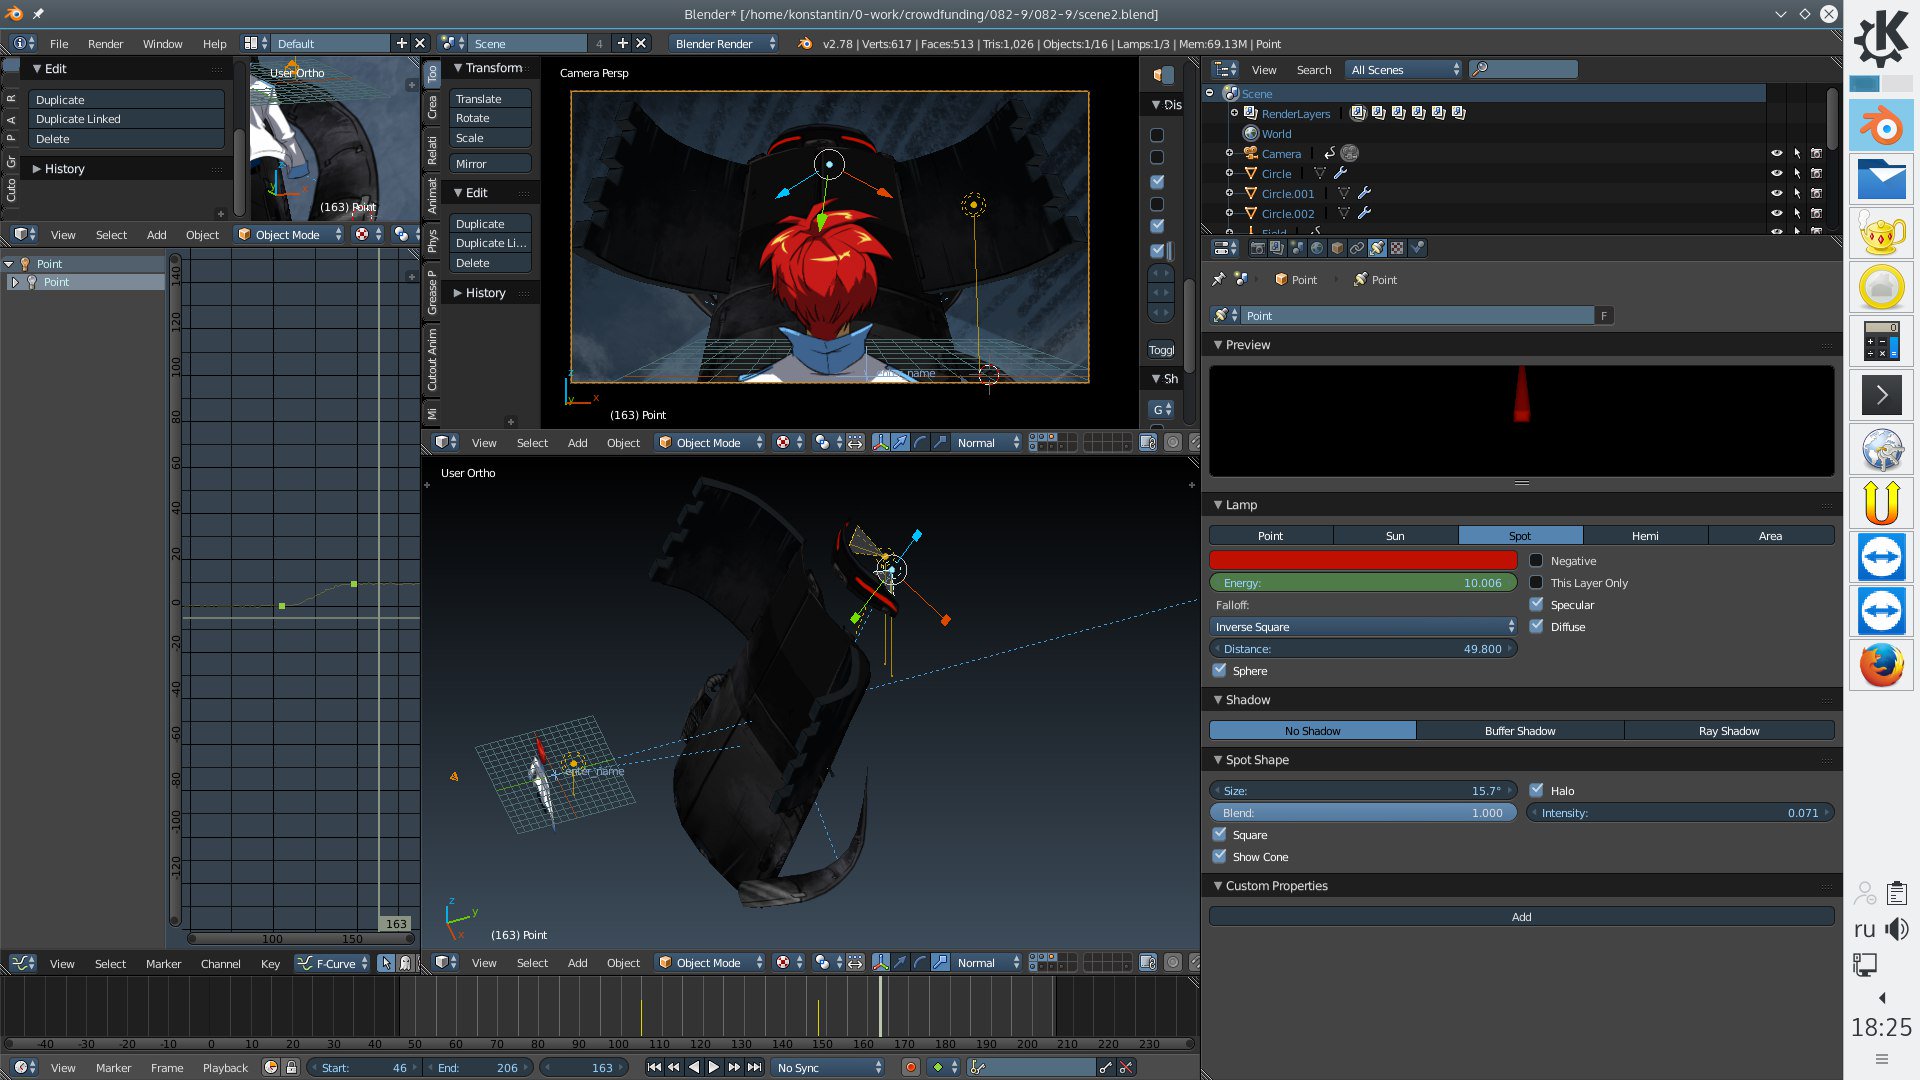Click the play animation button
The image size is (1920, 1080).
pyautogui.click(x=714, y=1067)
